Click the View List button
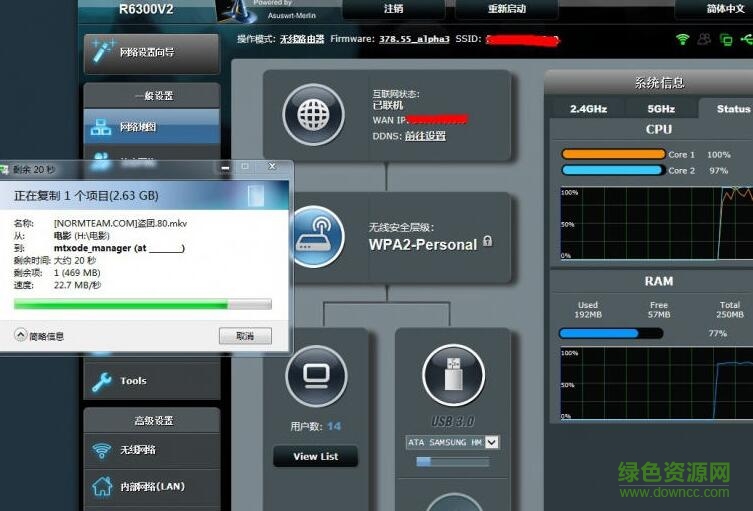This screenshot has width=753, height=511. [x=316, y=456]
